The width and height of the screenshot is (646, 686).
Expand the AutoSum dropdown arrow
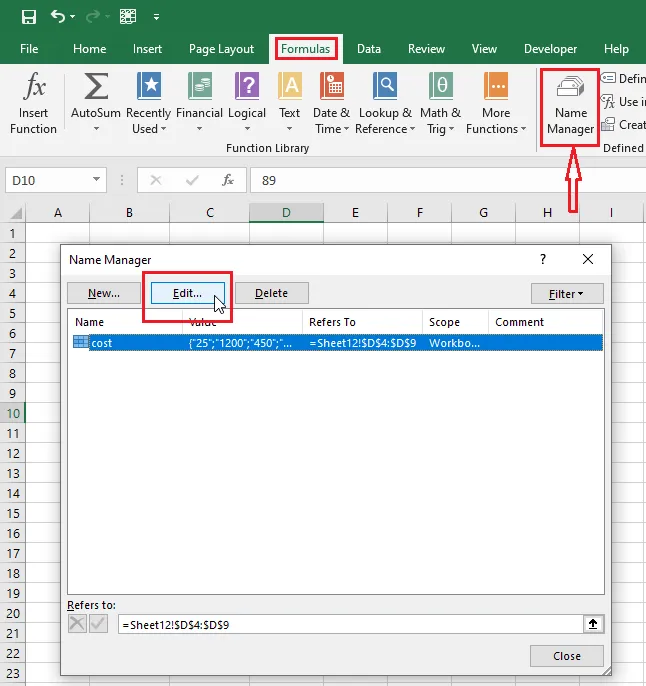click(96, 129)
